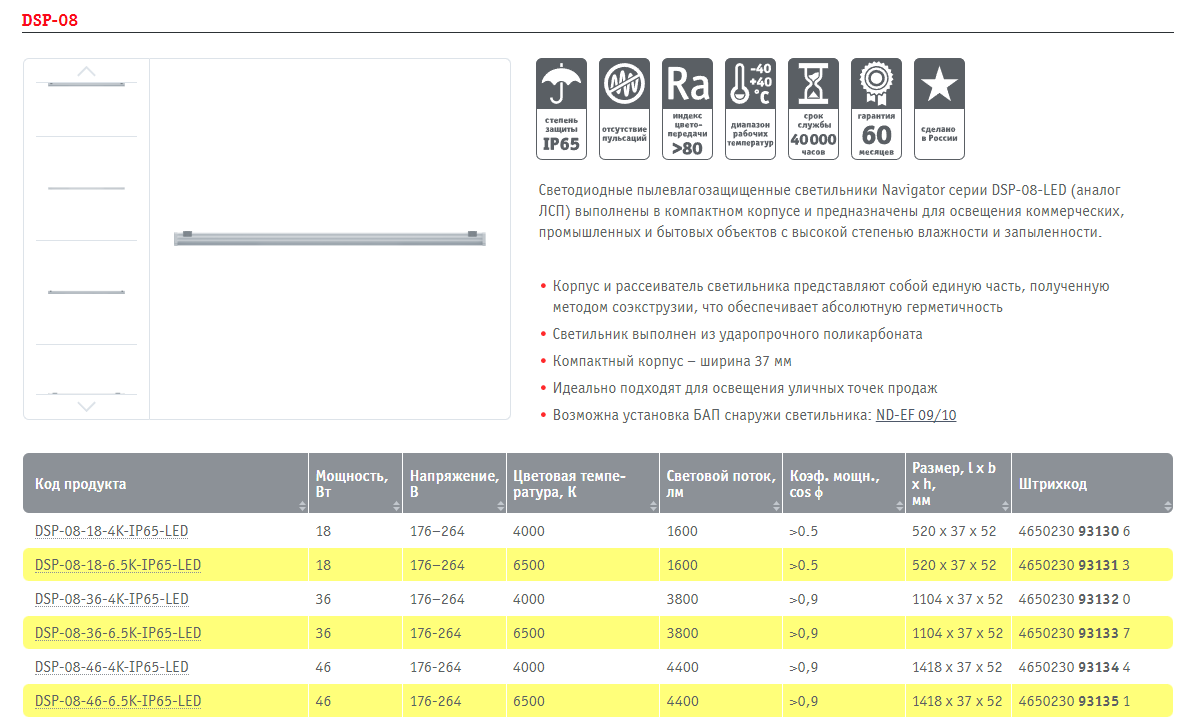Click barcode 4650230 93130 6
Image resolution: width=1195 pixels, height=722 pixels.
click(1075, 531)
